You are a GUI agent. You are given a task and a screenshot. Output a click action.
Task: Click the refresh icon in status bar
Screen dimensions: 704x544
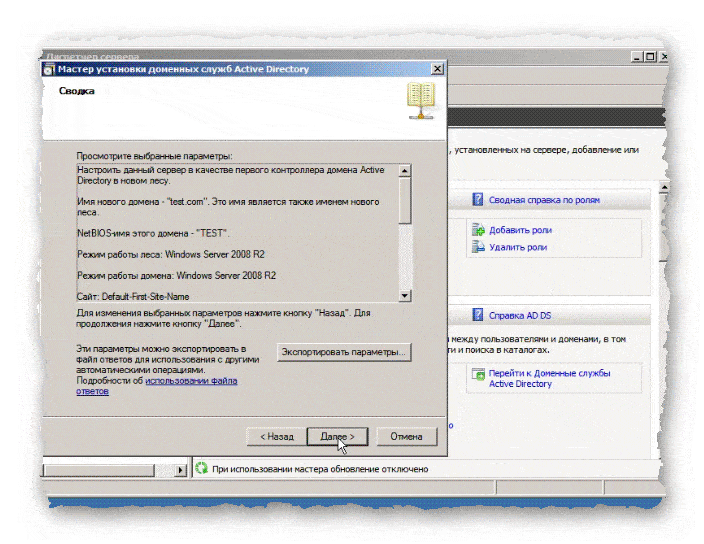[202, 468]
